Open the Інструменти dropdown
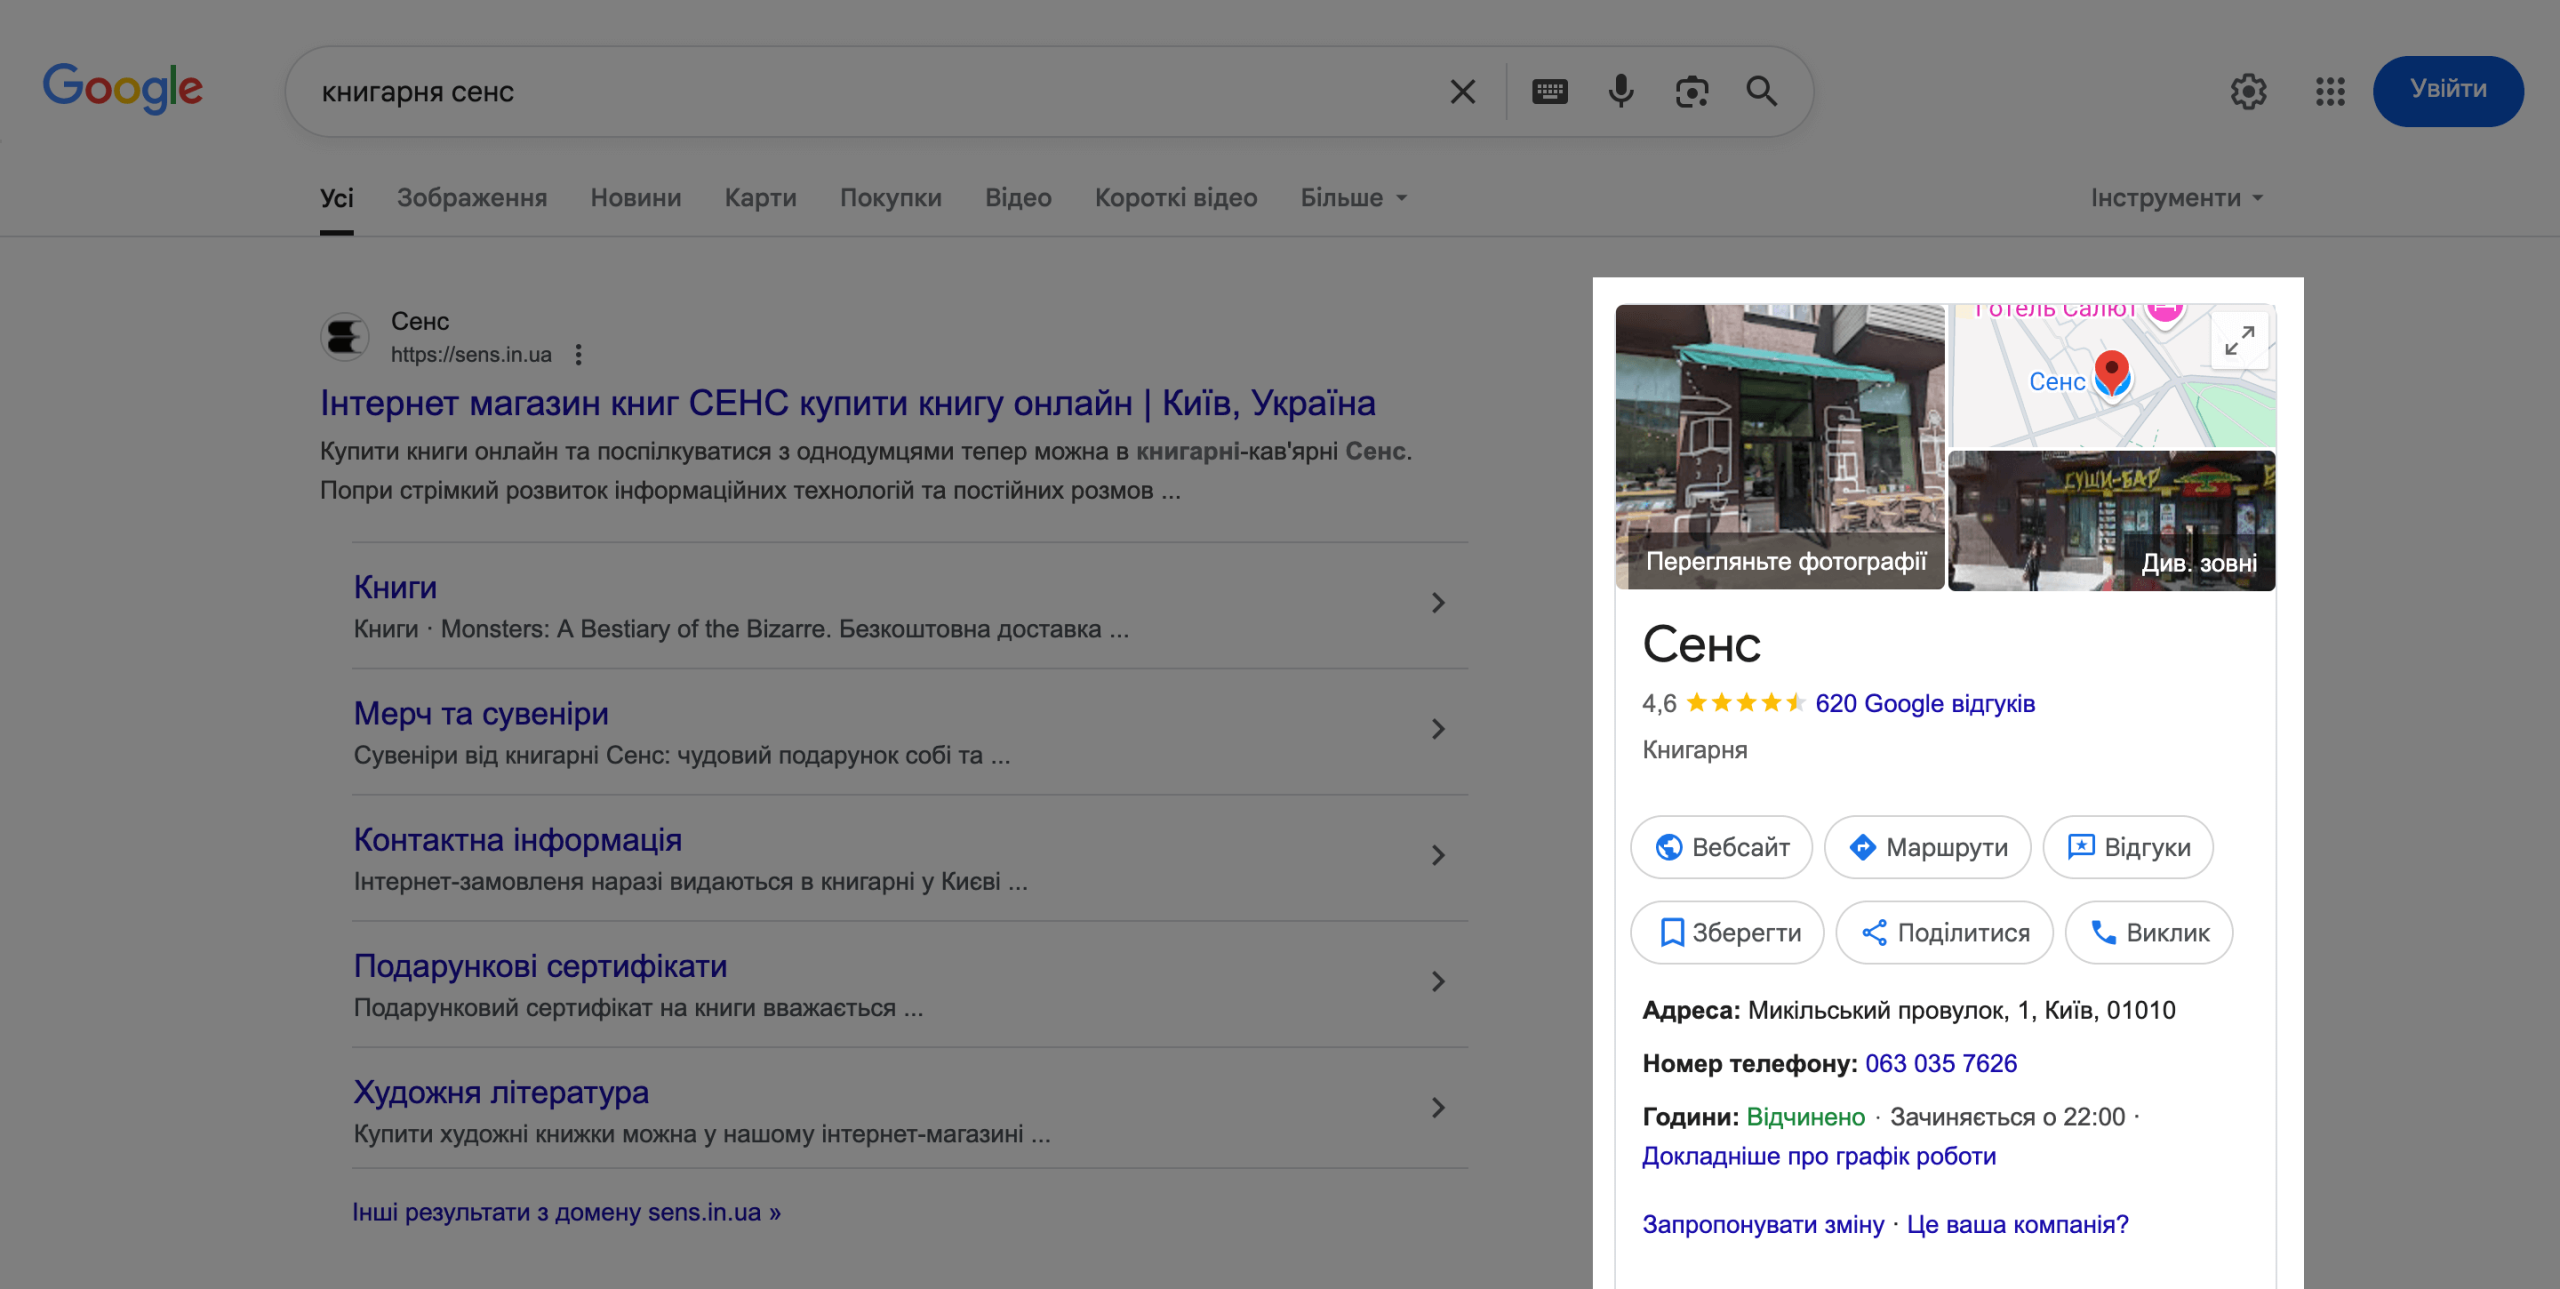Viewport: 2560px width, 1289px height. pyautogui.click(x=2177, y=198)
